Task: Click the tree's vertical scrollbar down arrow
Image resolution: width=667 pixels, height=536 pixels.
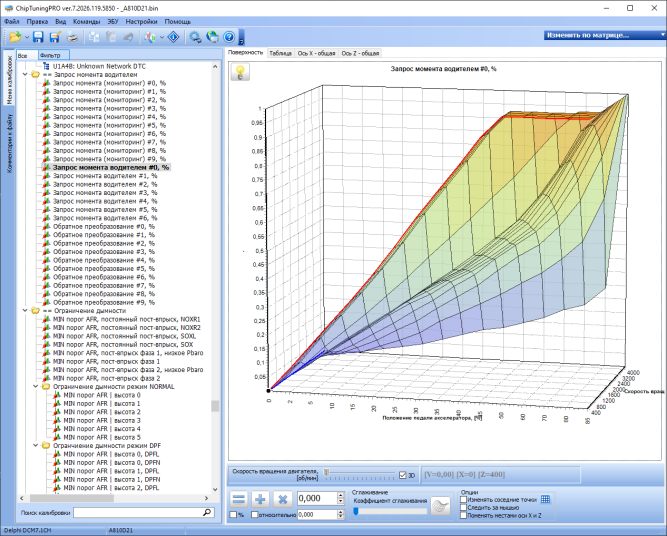Action: pos(215,489)
